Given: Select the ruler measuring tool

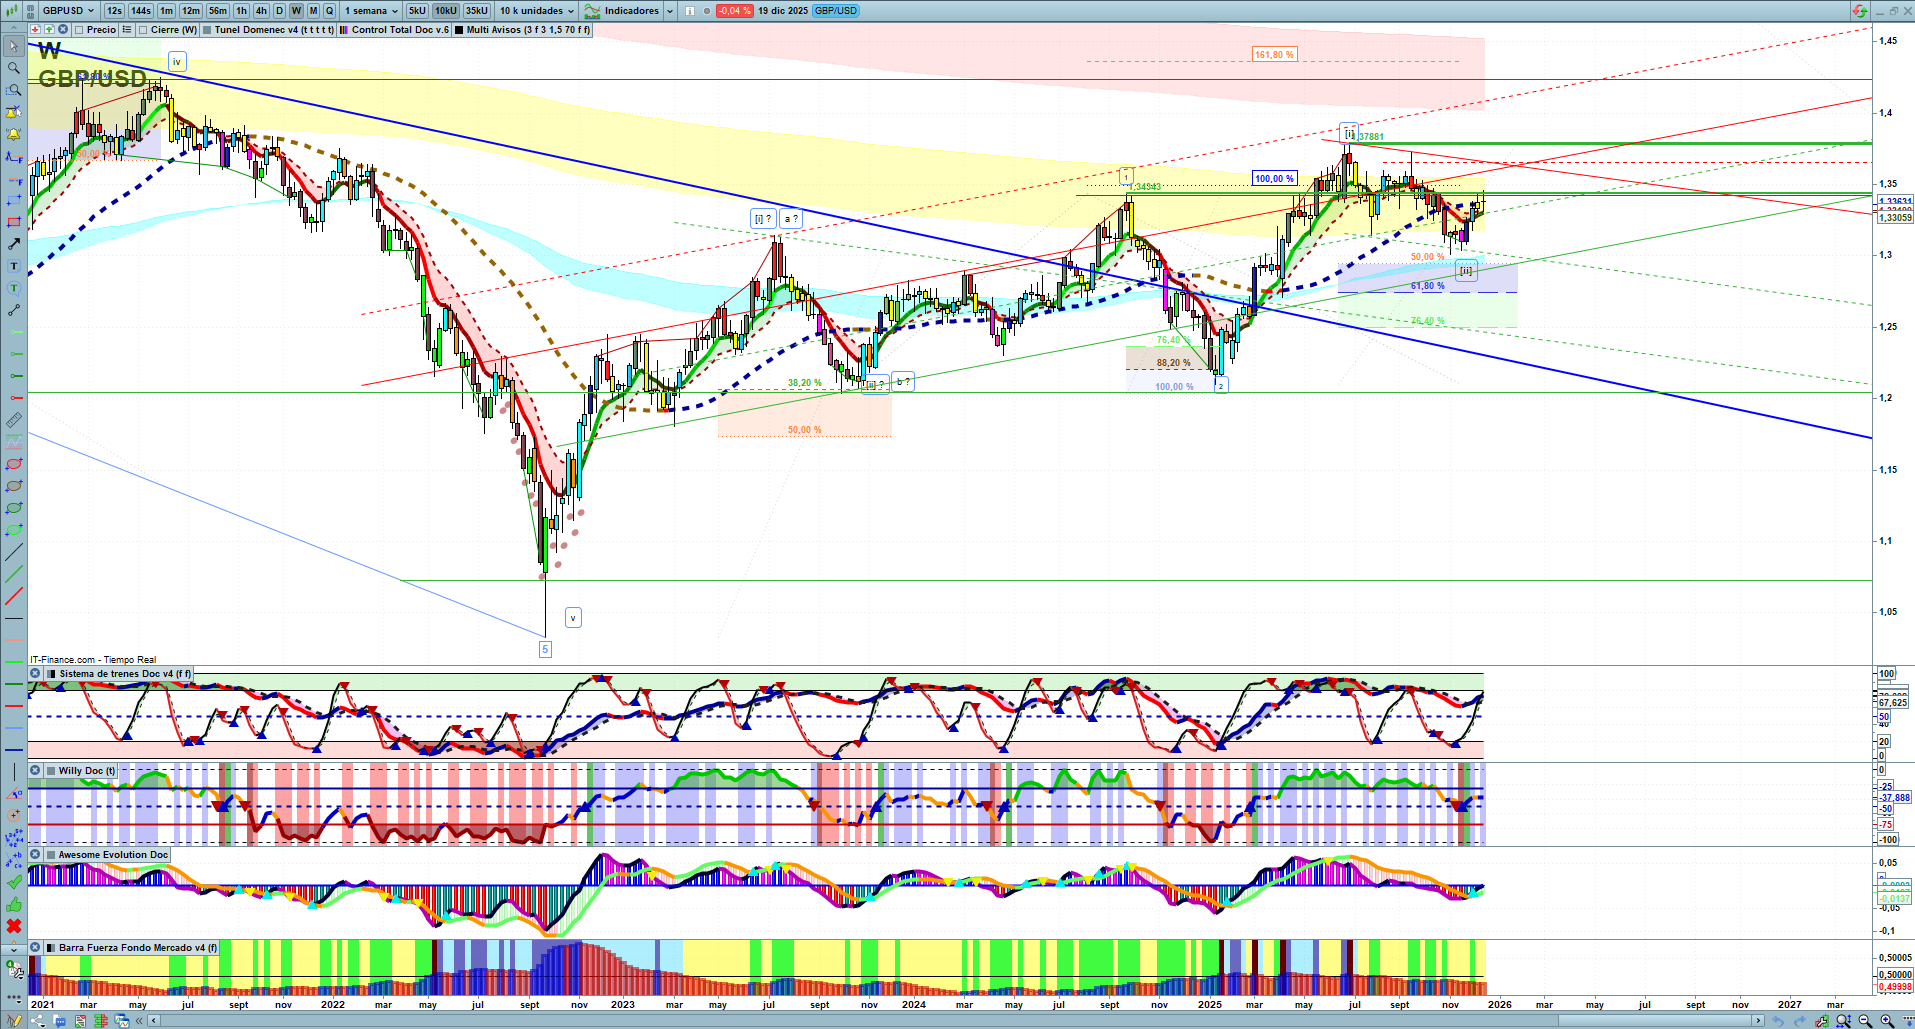Looking at the screenshot, I should 14,420.
